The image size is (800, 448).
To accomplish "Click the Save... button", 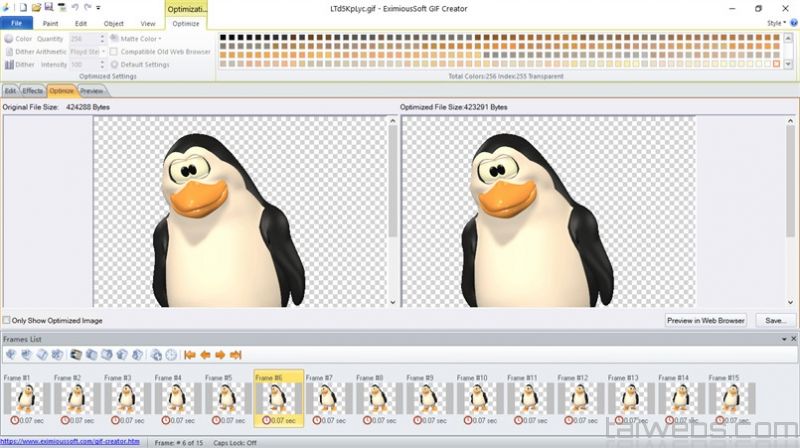I will (773, 321).
